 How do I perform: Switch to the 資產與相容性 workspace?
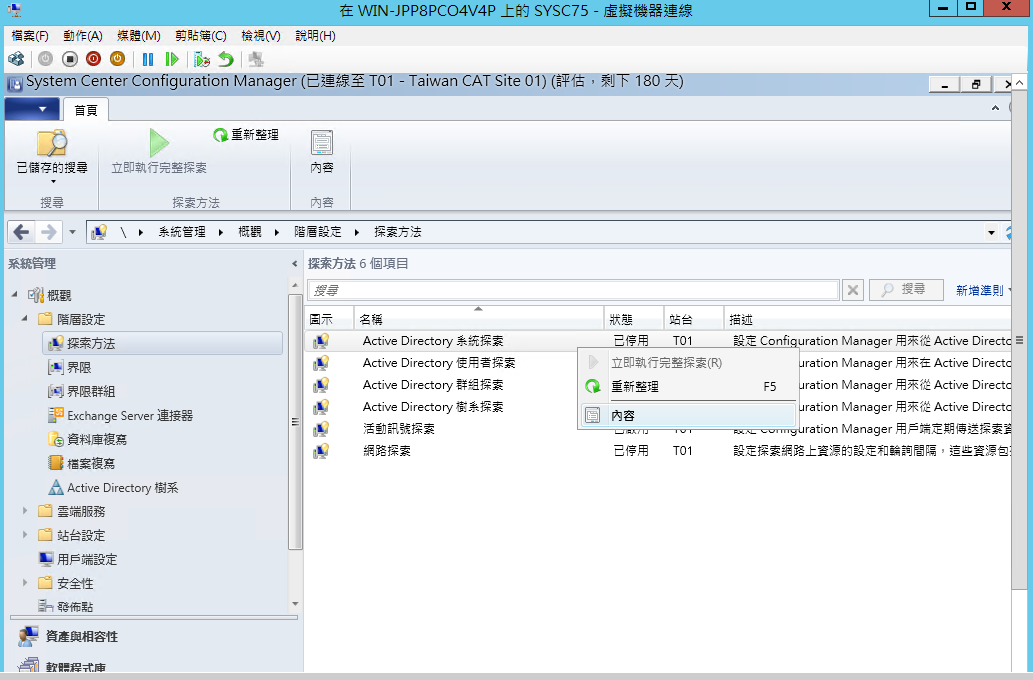[x=69, y=637]
